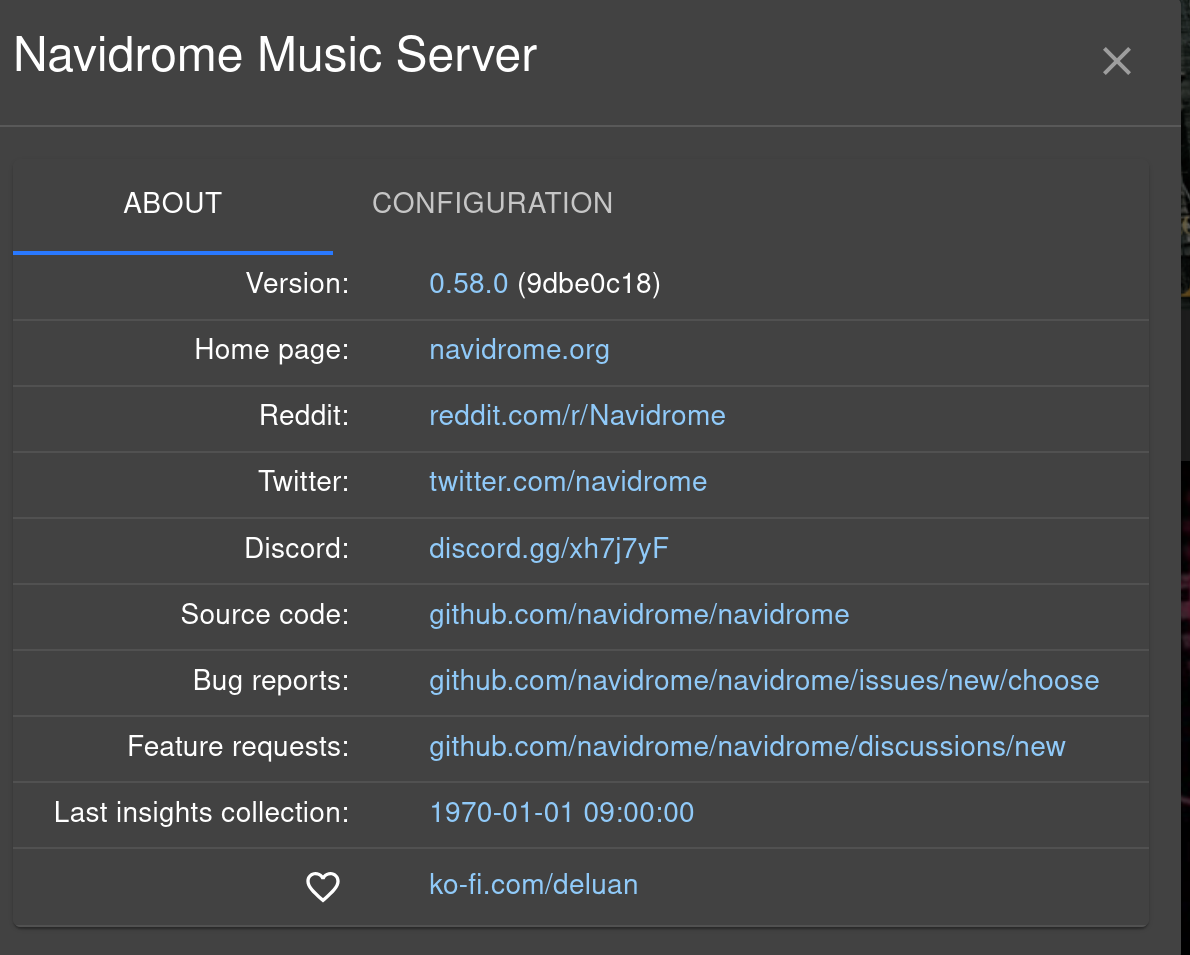This screenshot has width=1190, height=955.
Task: Join Discord via discord.gg/xh7j7yF link
Action: 548,548
